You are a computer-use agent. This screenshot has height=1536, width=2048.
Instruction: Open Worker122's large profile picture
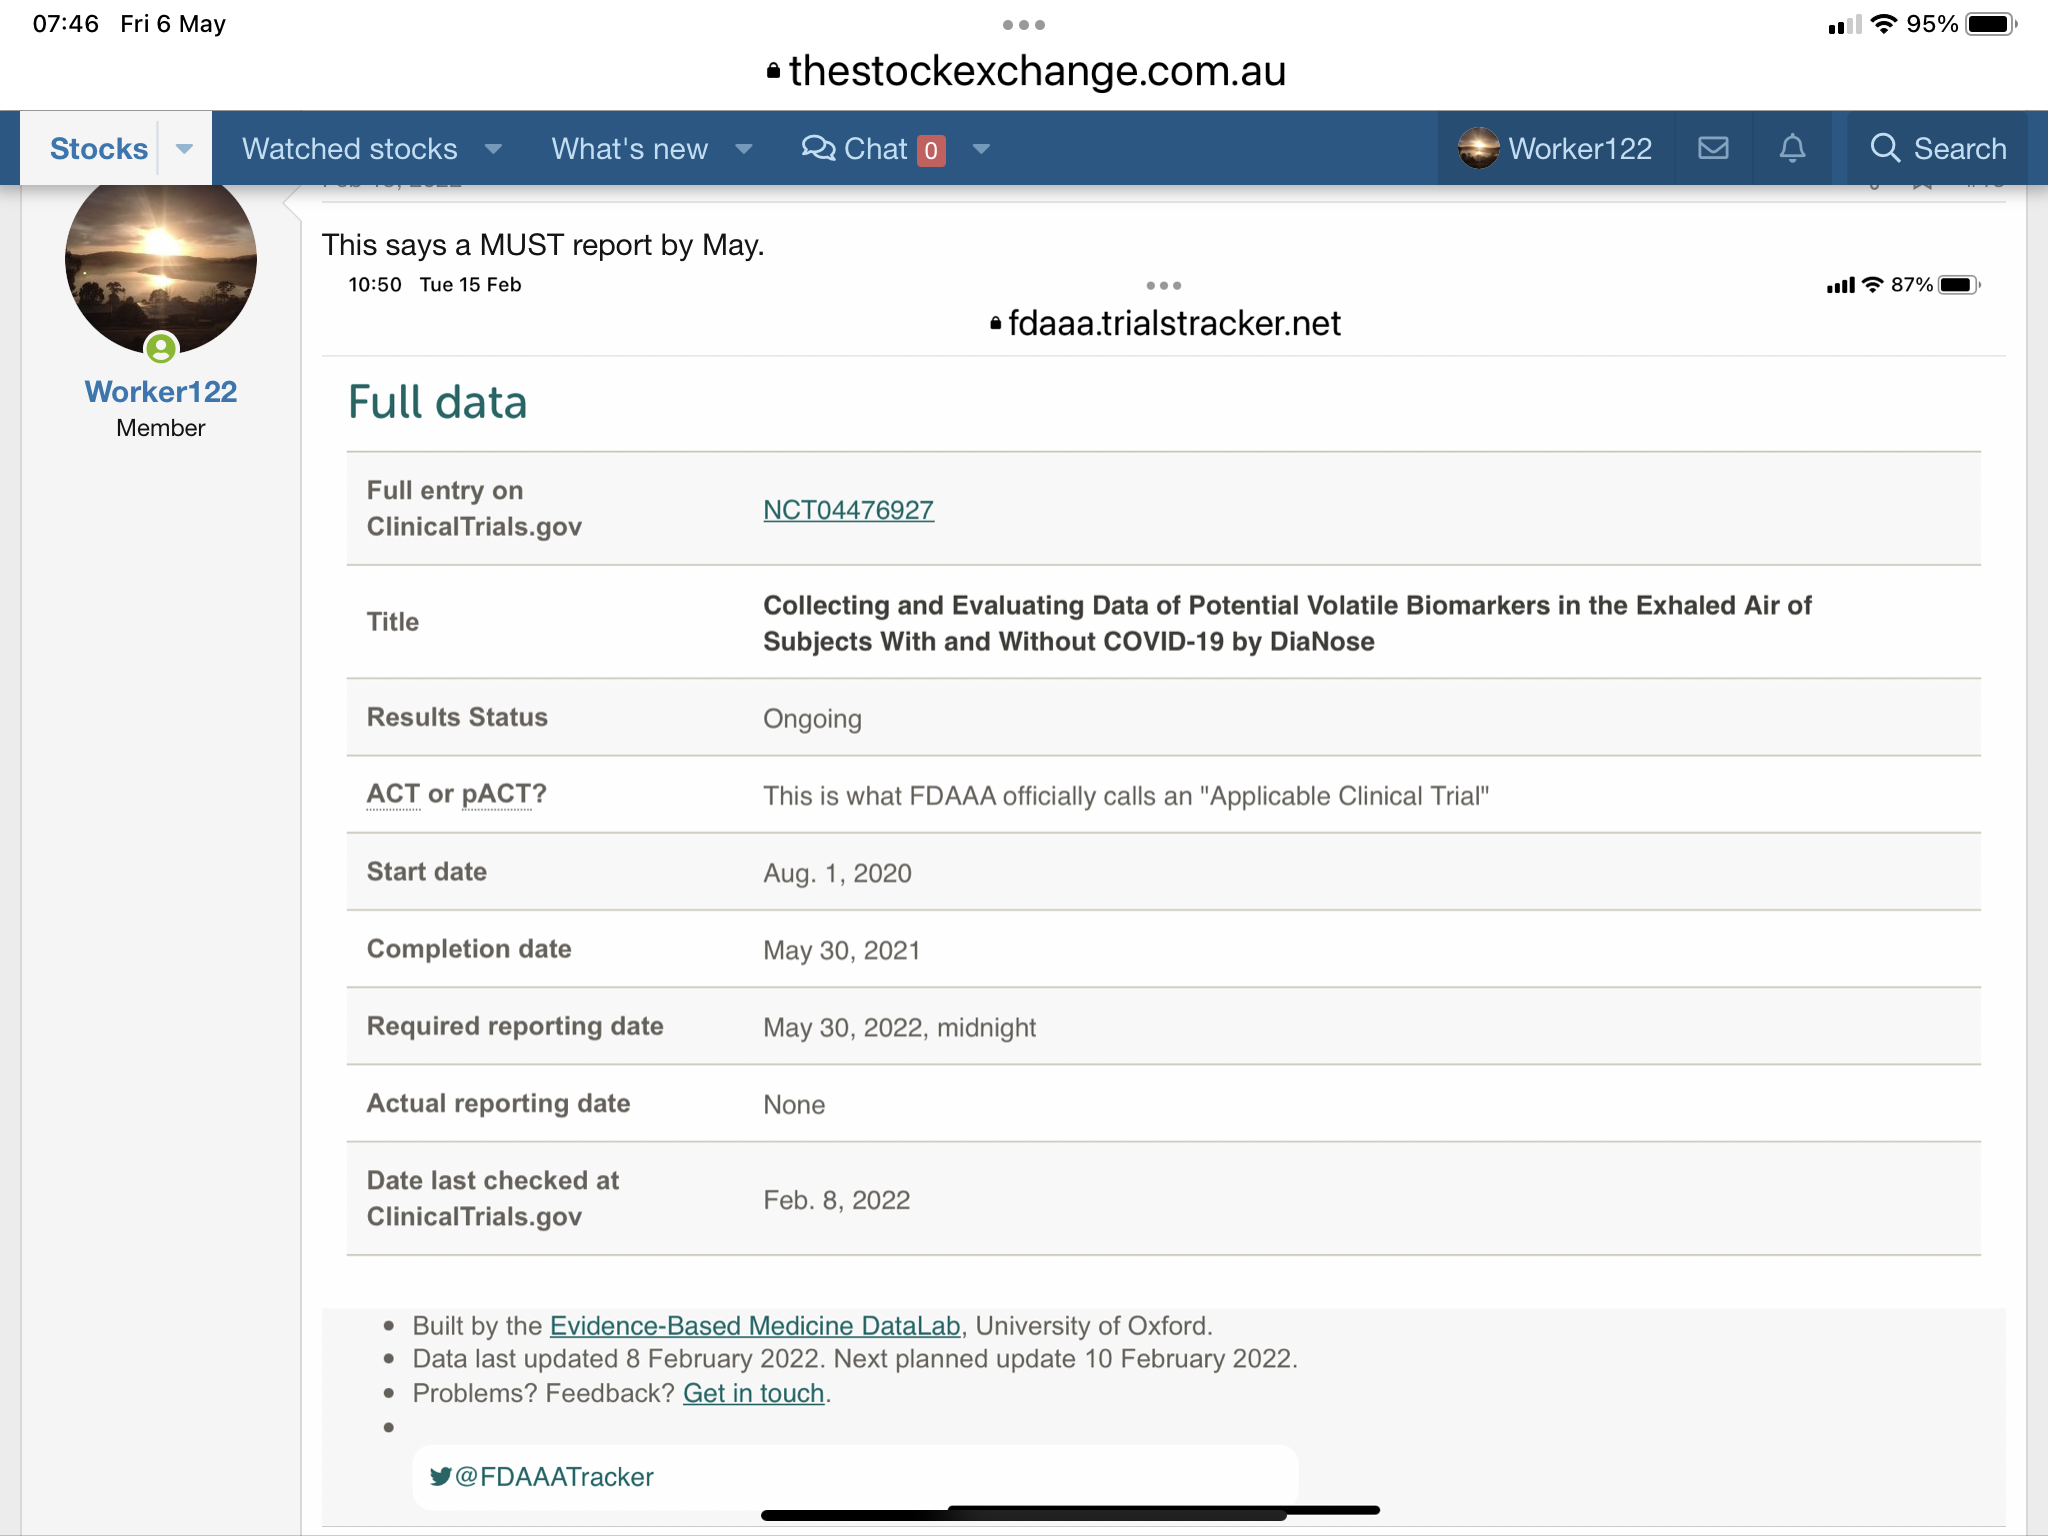pyautogui.click(x=161, y=262)
